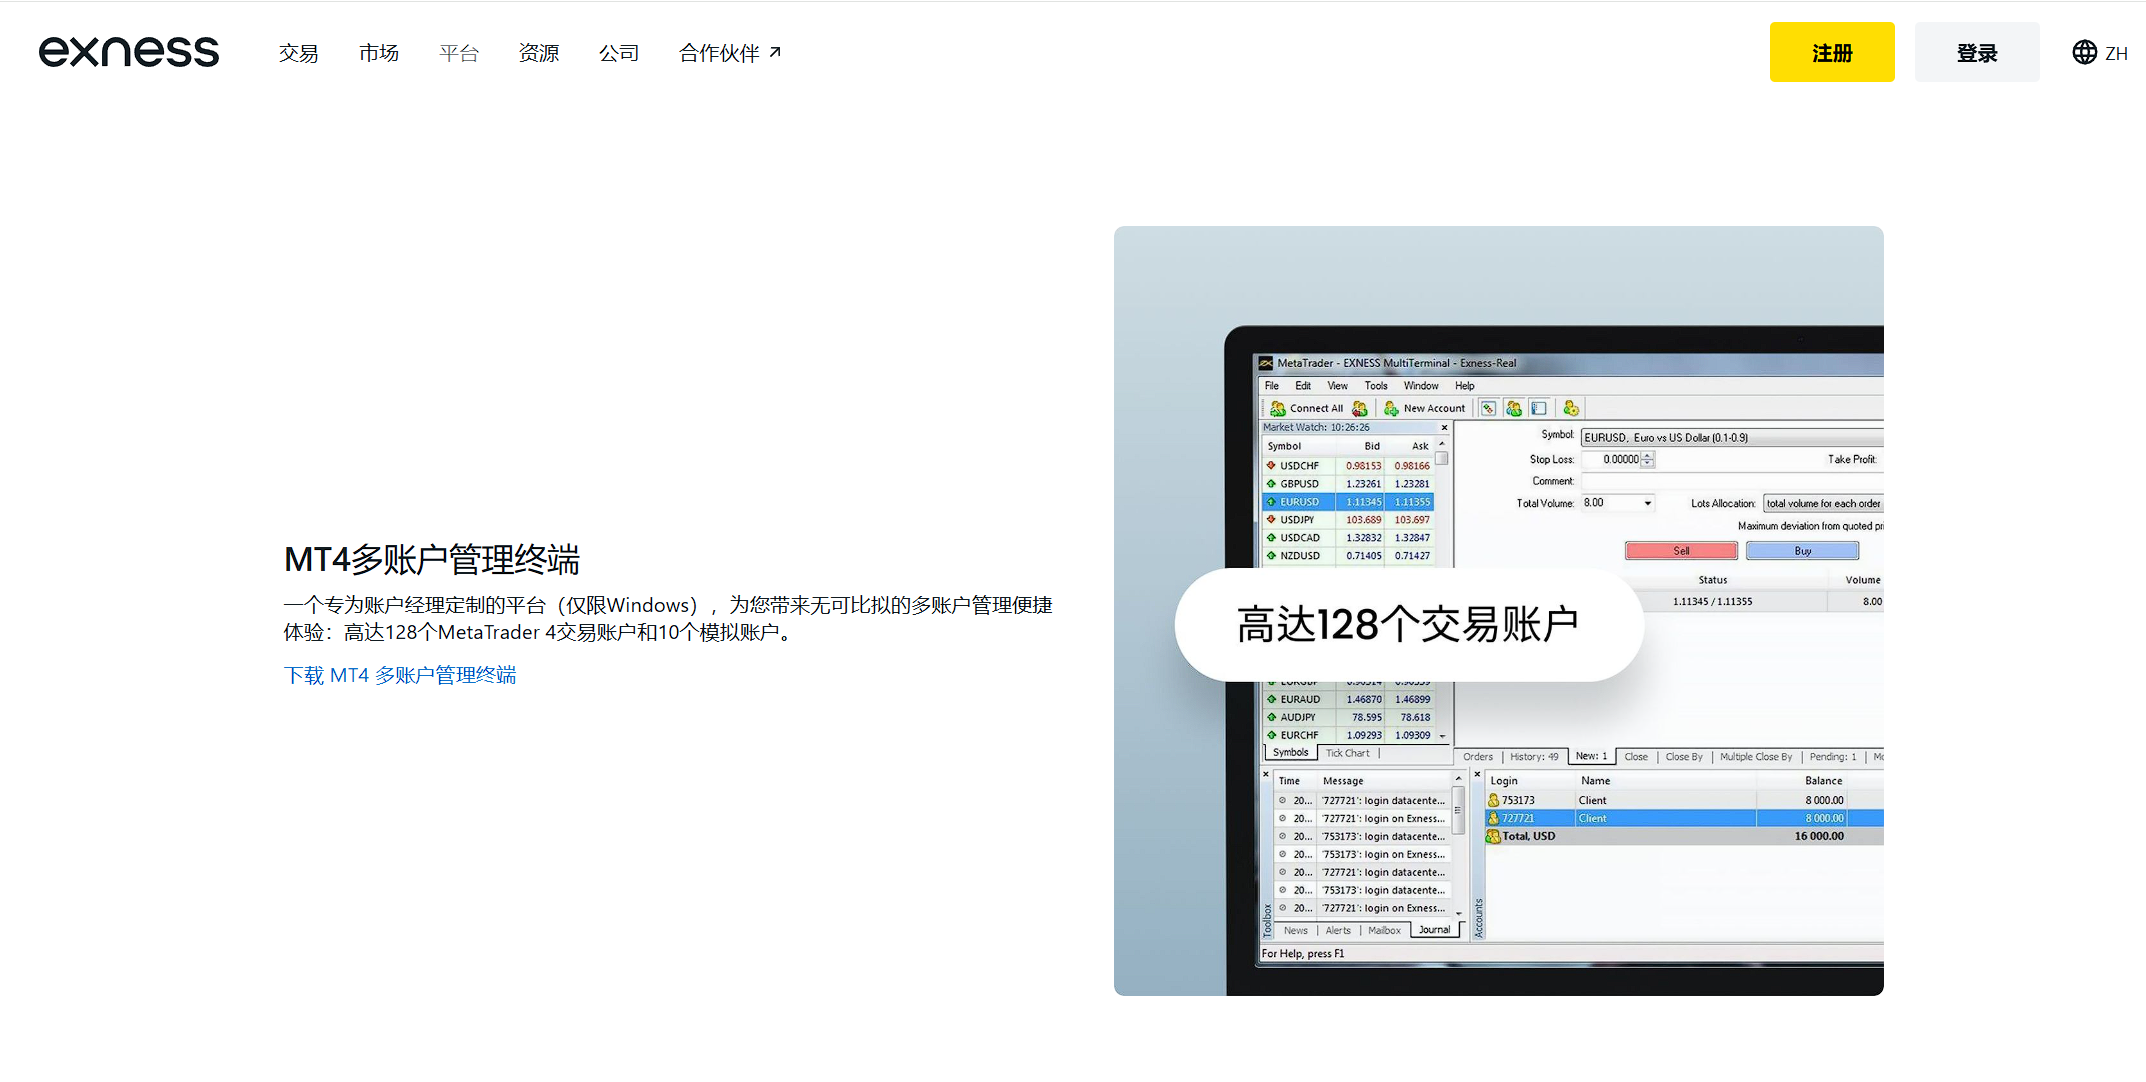2146x1082 pixels.
Task: Open the 市场 menu
Action: pyautogui.click(x=378, y=53)
